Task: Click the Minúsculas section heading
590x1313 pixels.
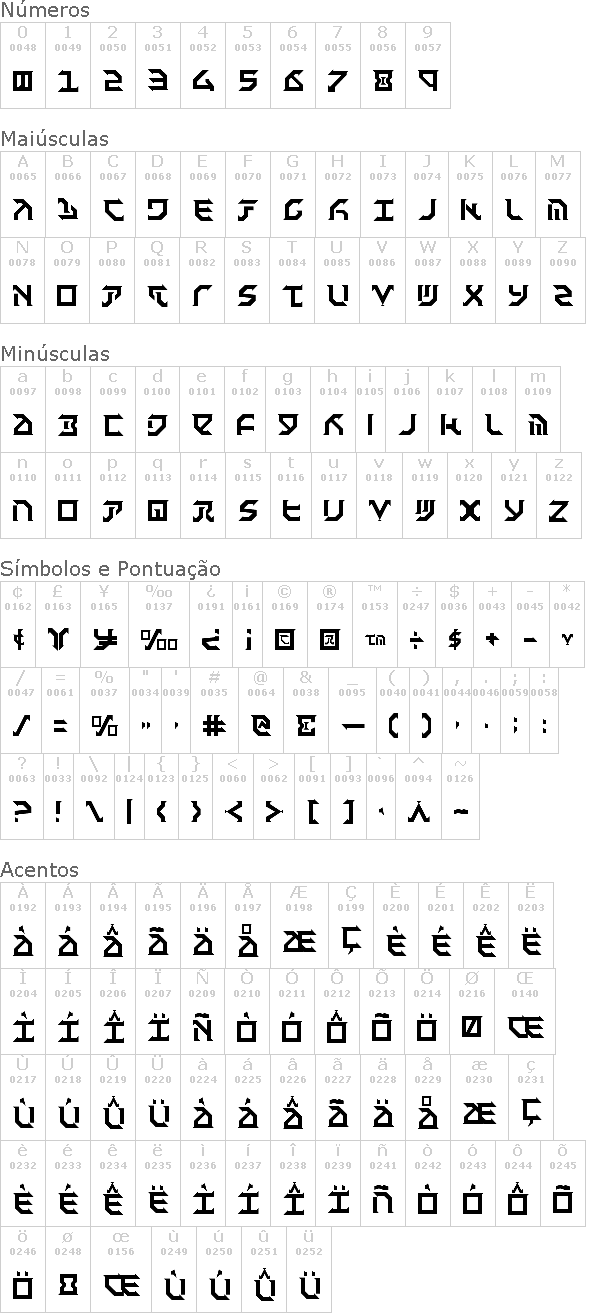Action: (55, 354)
